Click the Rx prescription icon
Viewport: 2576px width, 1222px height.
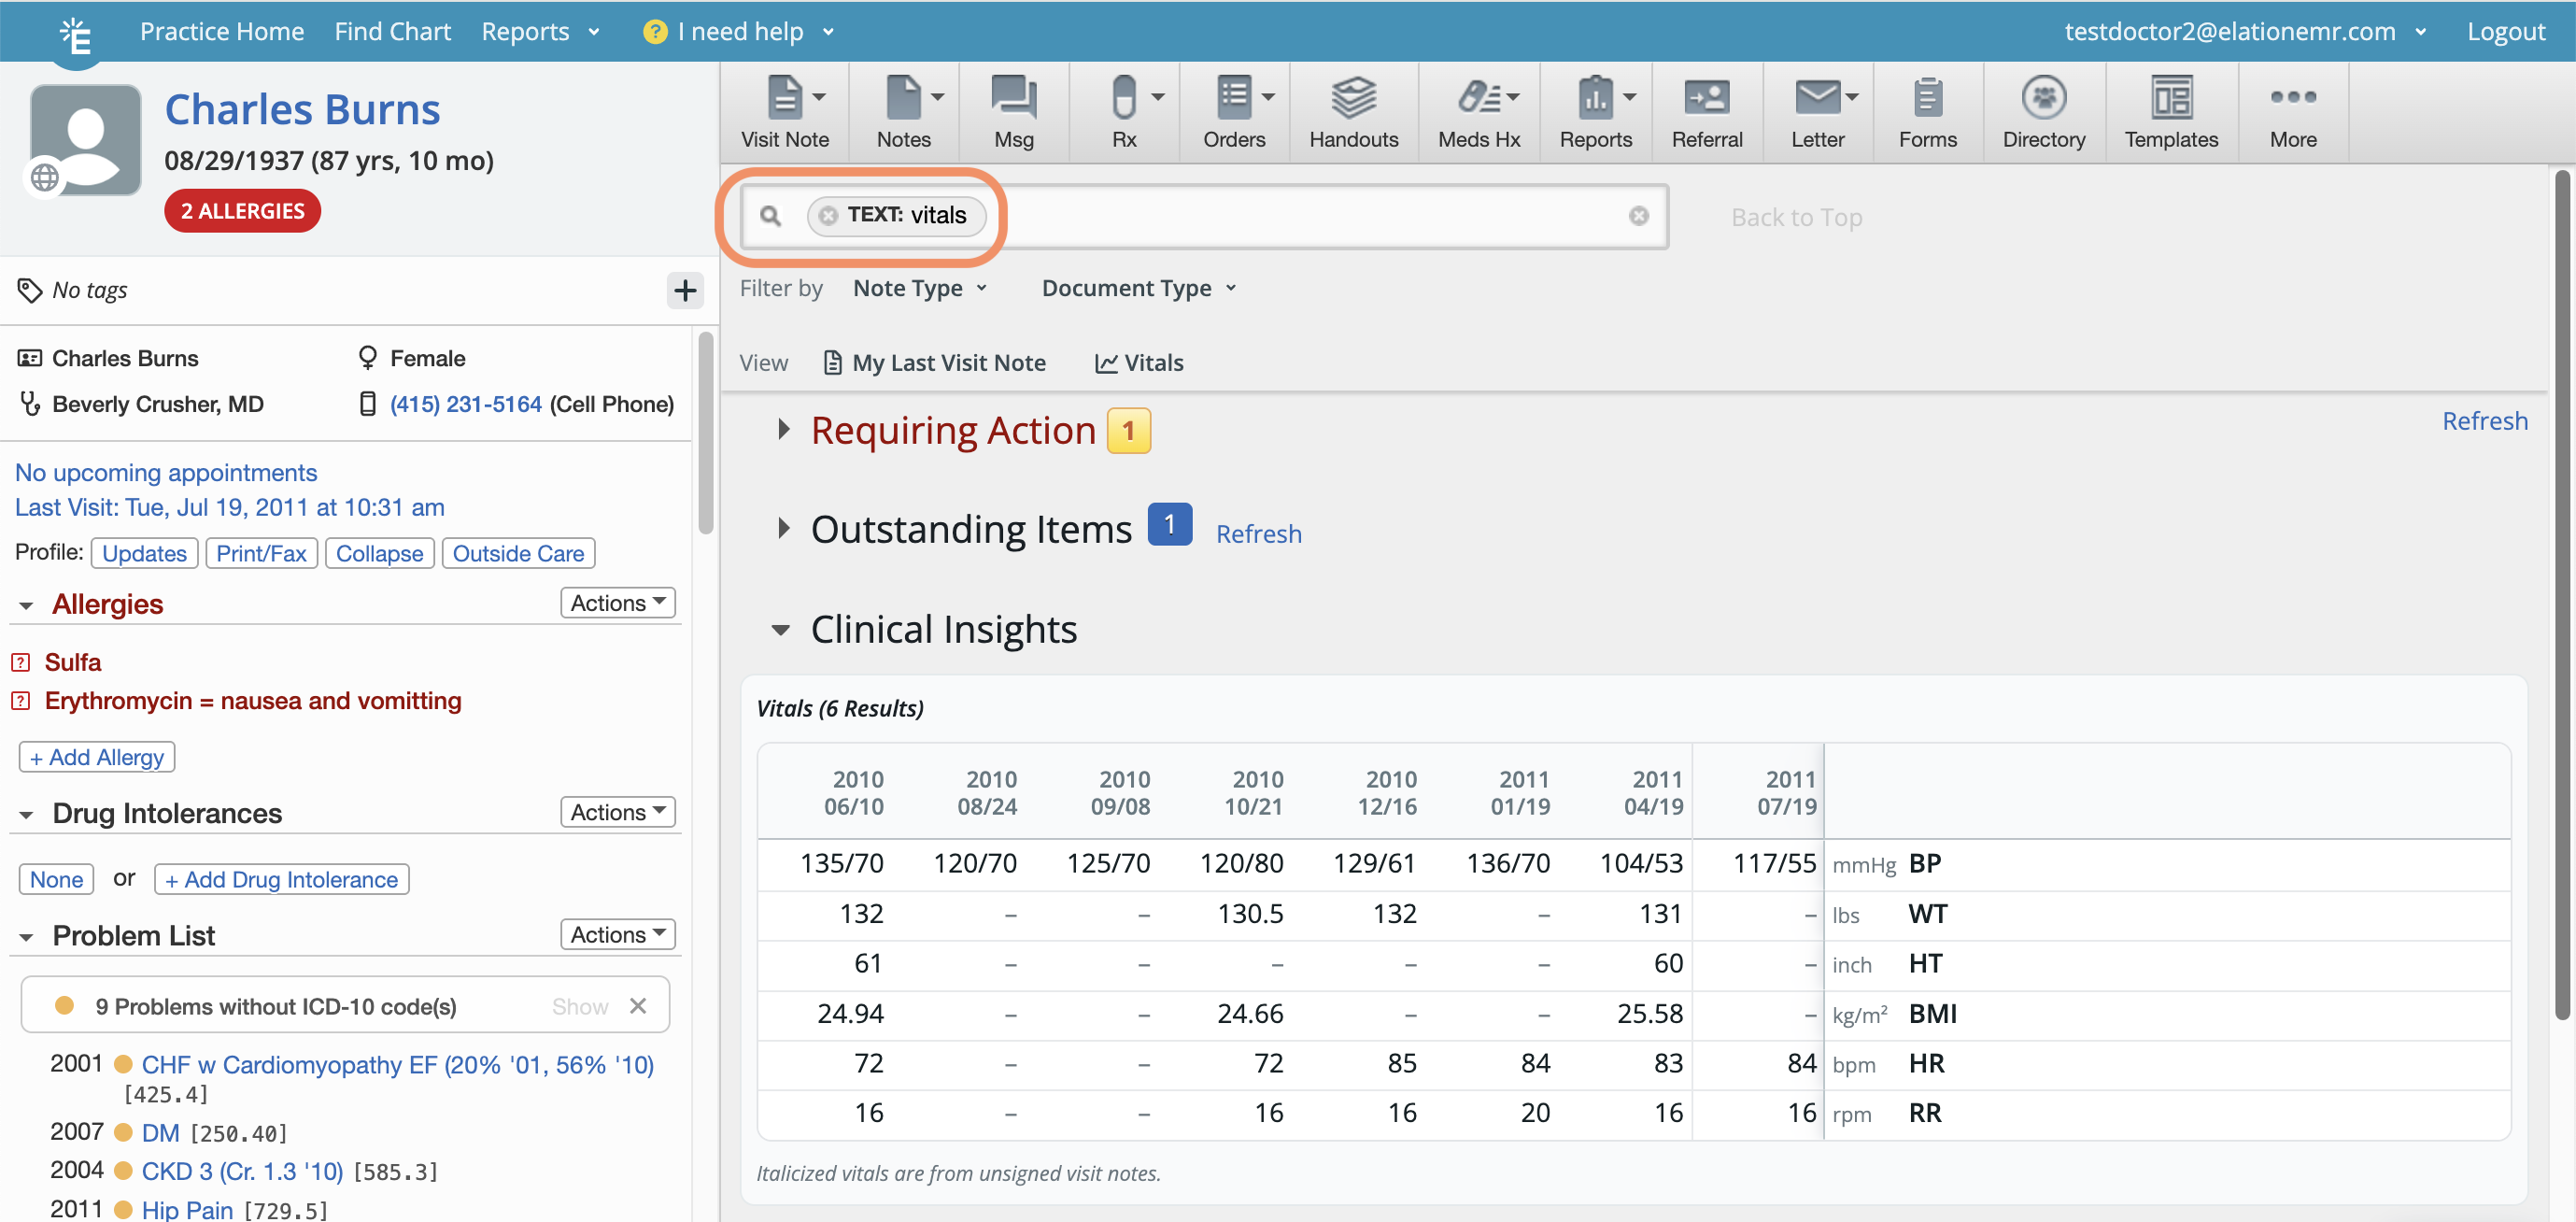pyautogui.click(x=1124, y=112)
